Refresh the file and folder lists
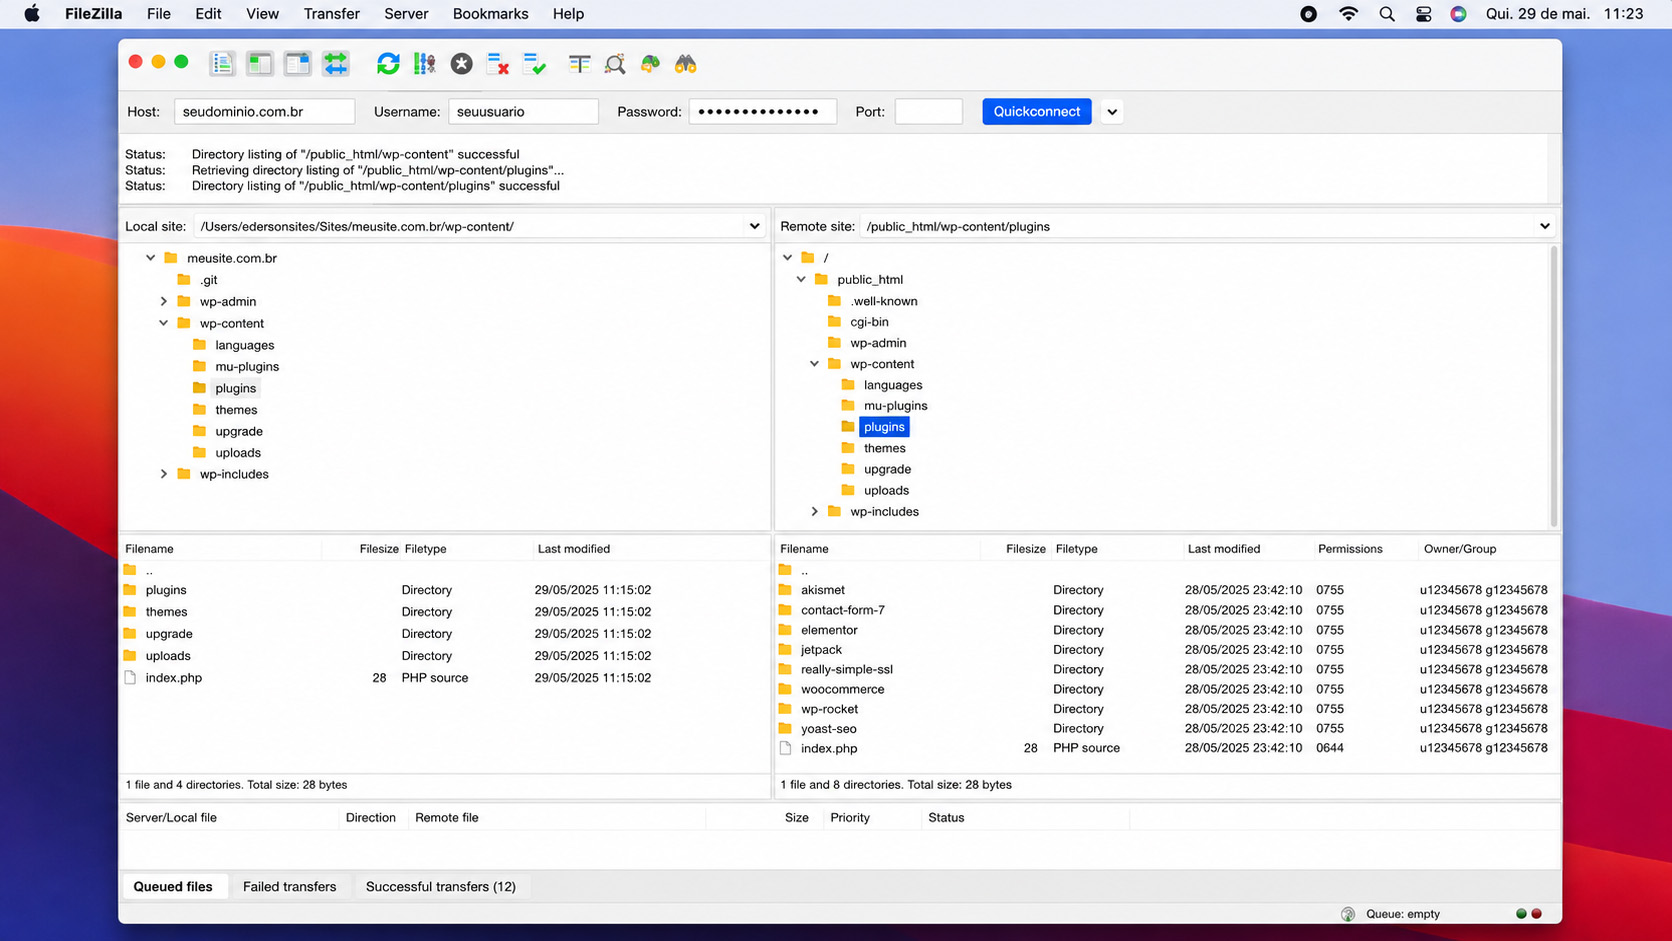1672x941 pixels. pos(388,64)
